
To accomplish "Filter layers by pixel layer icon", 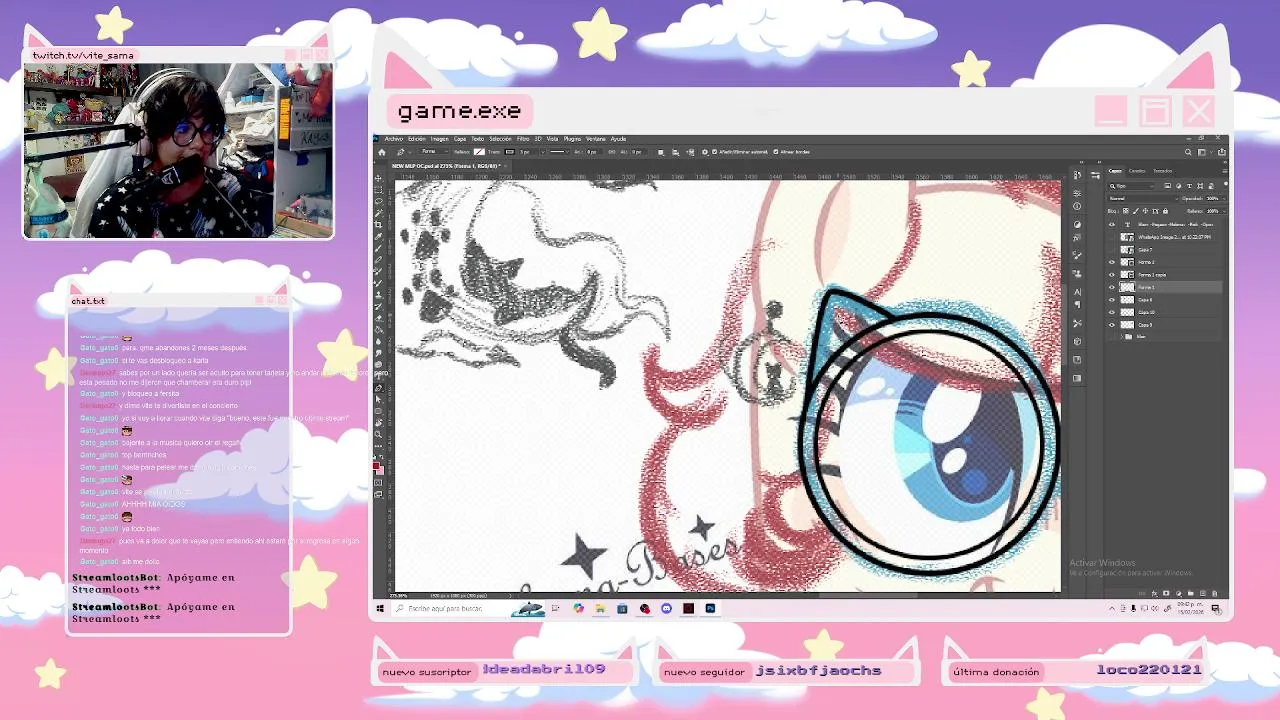I will [1167, 186].
